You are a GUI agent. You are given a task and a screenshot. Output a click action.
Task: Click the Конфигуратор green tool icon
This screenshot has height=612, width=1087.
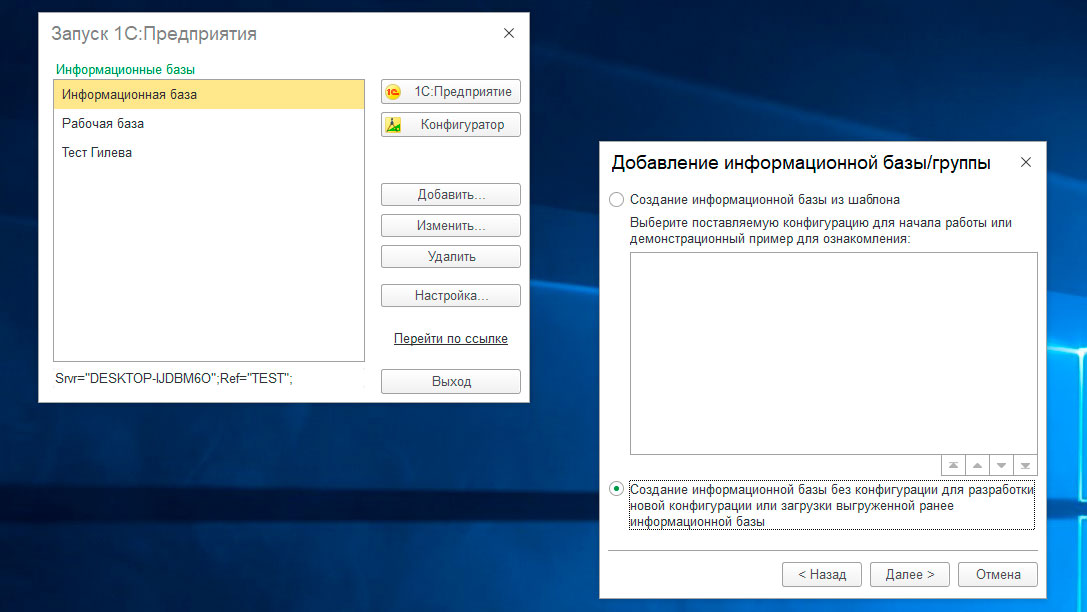pyautogui.click(x=393, y=125)
